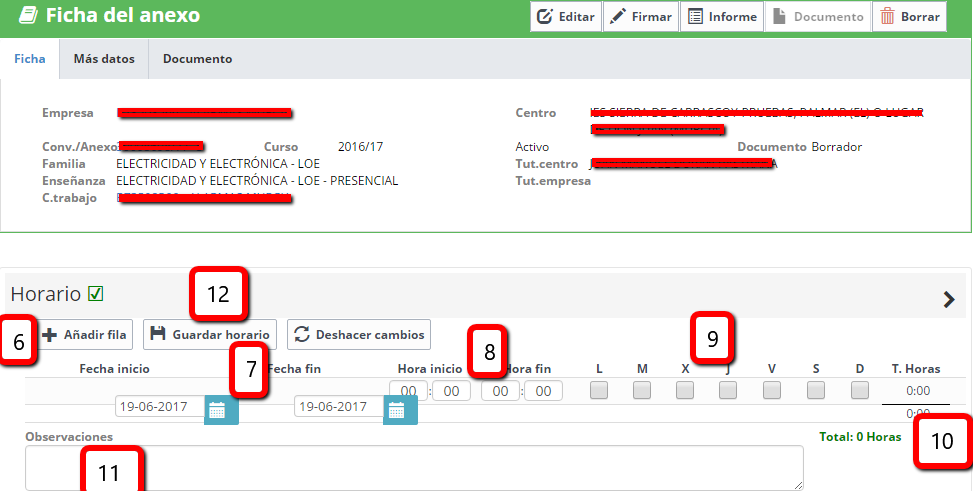Click the Editar pencil button
The height and width of the screenshot is (491, 973).
point(565,17)
